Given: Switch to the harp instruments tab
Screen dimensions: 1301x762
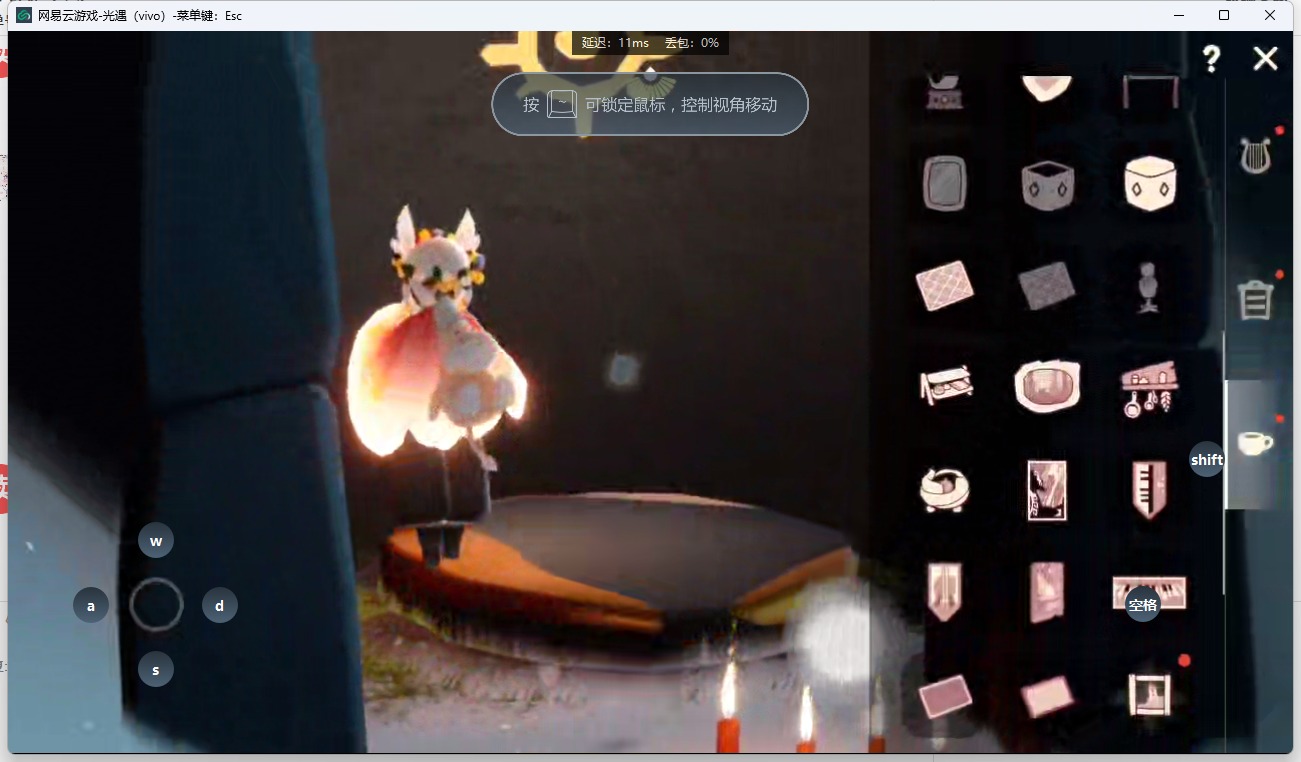Looking at the screenshot, I should coord(1255,156).
